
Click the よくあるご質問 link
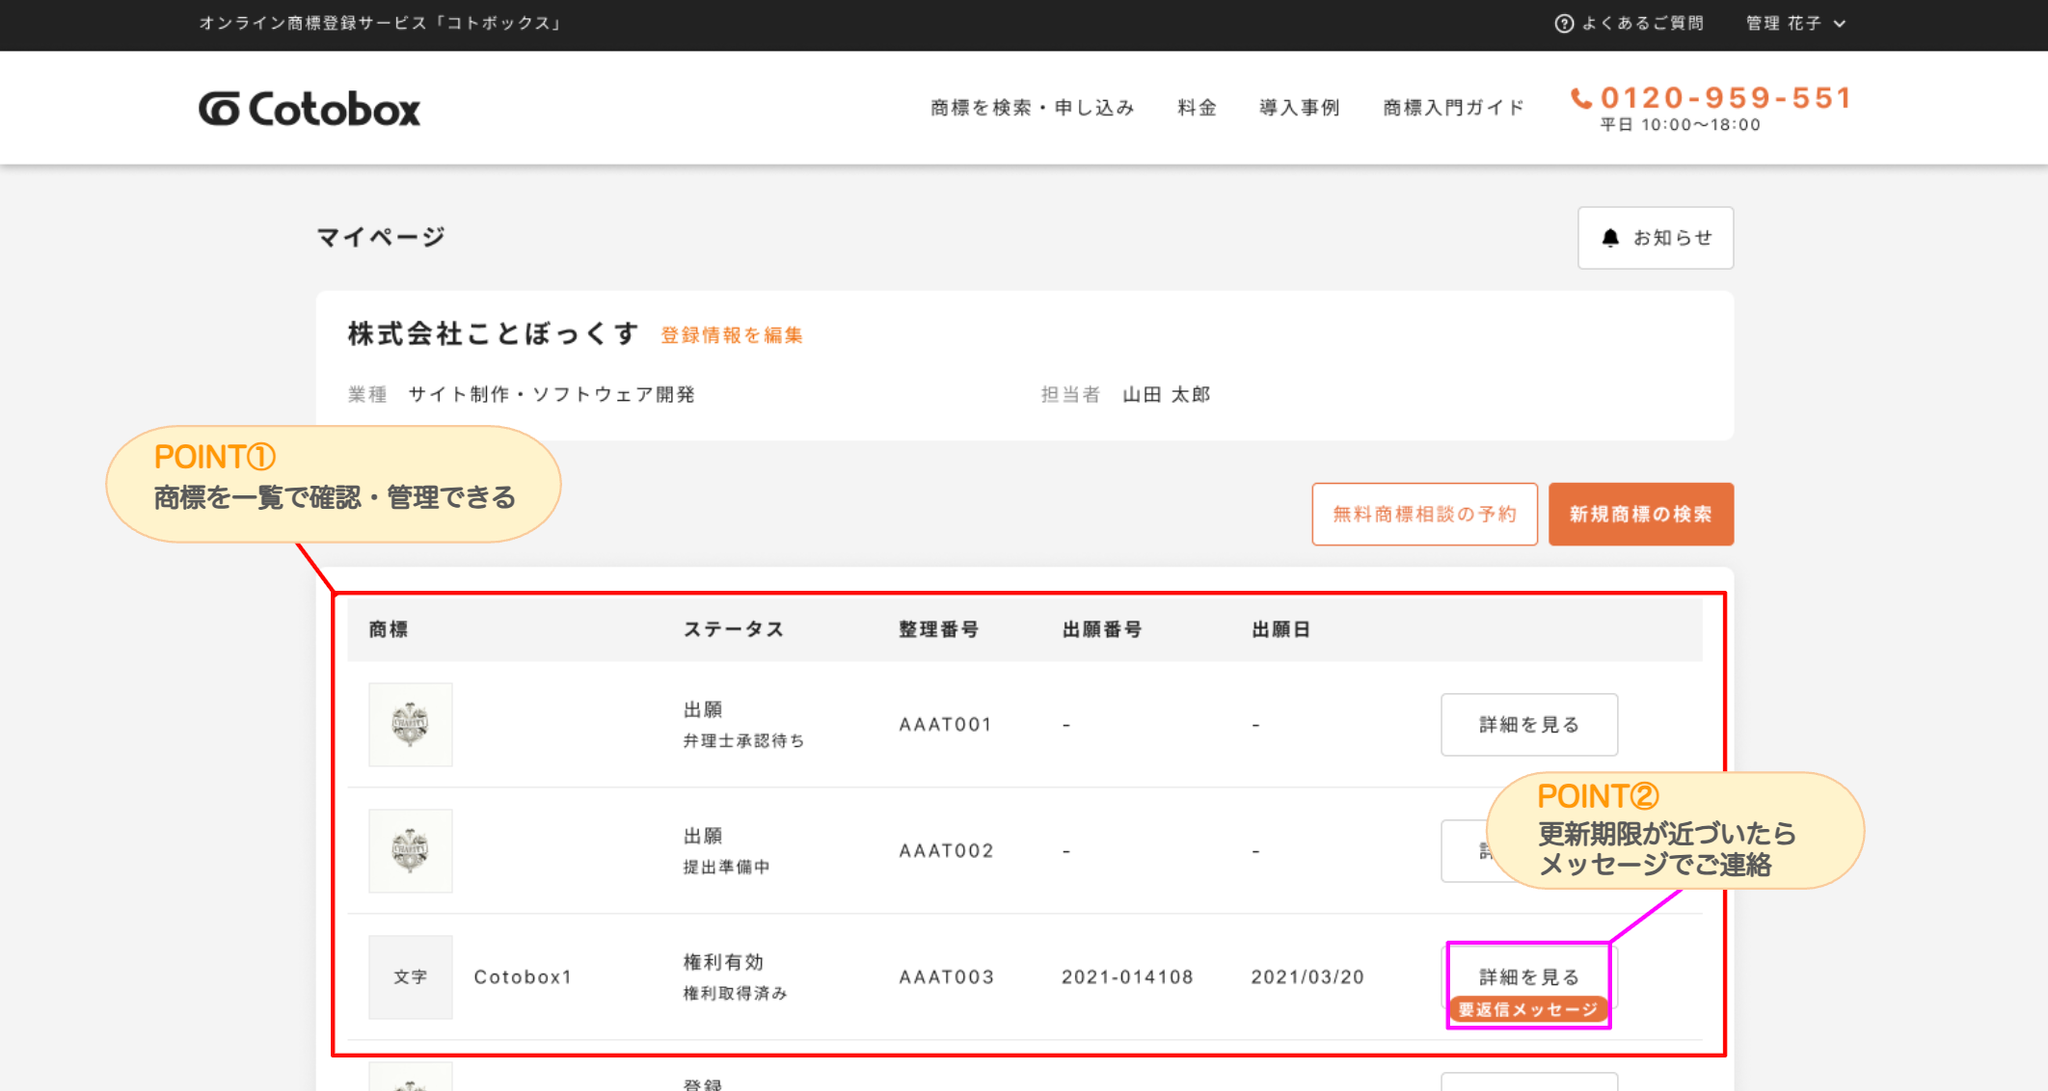click(1642, 23)
